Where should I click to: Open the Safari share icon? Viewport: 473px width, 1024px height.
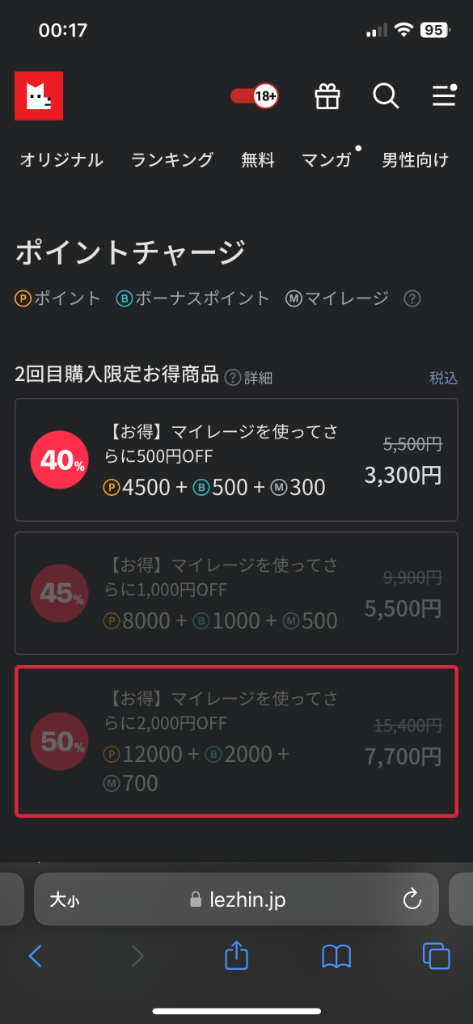(x=236, y=955)
